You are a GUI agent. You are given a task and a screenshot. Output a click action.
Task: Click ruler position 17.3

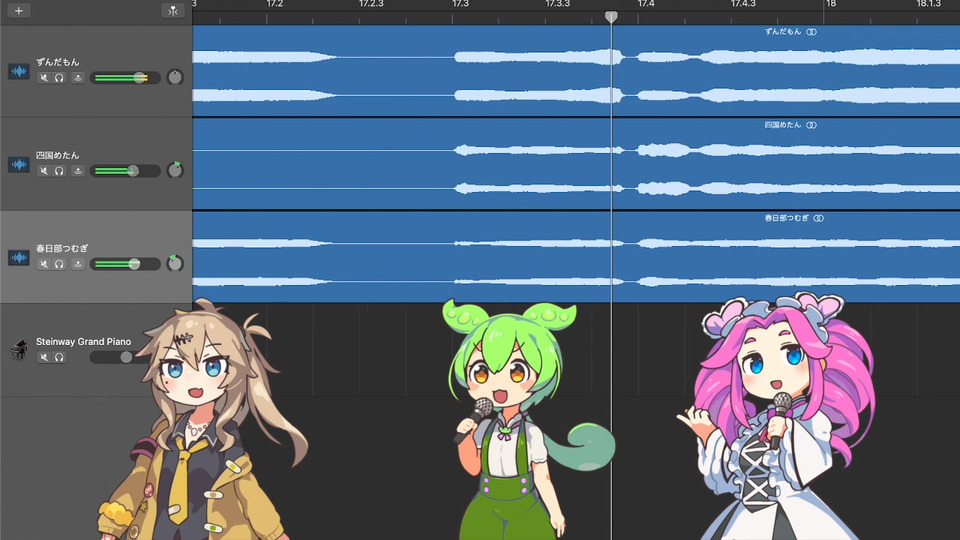[460, 4]
